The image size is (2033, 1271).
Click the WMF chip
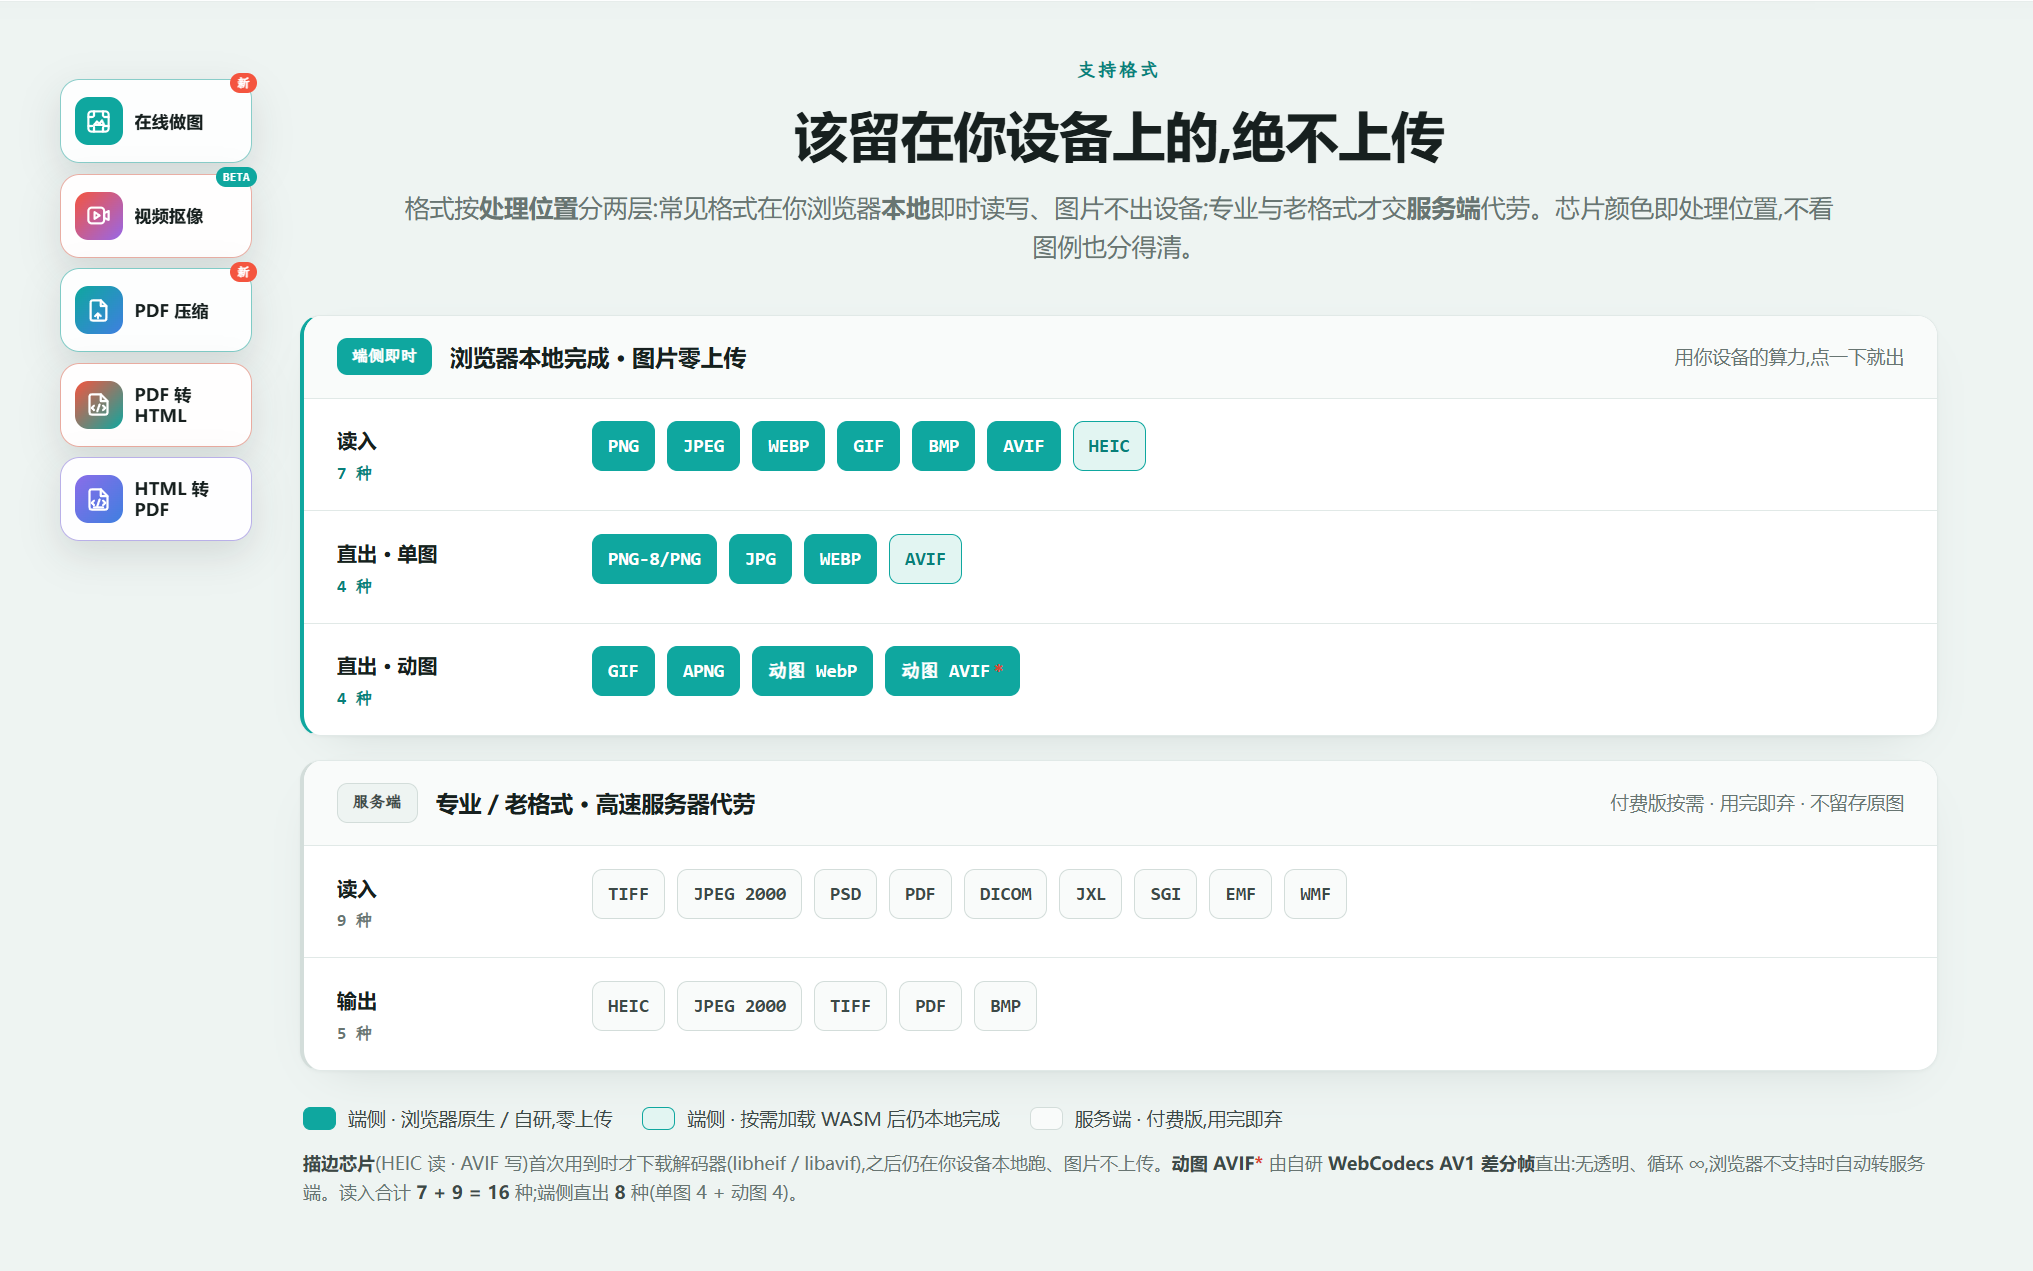1315,894
